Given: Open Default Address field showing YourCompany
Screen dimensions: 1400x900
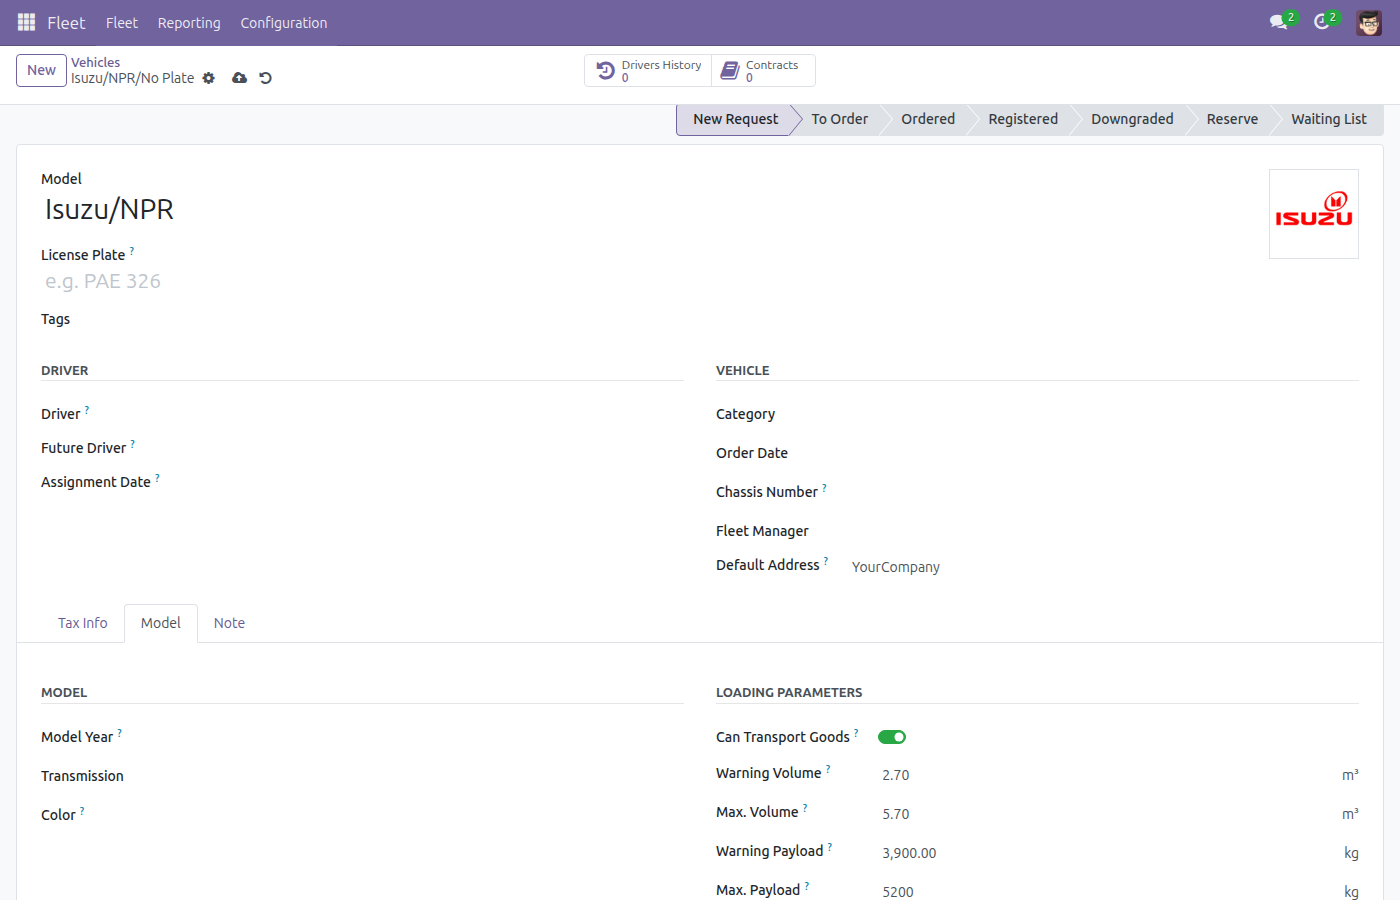Looking at the screenshot, I should pos(1105,567).
